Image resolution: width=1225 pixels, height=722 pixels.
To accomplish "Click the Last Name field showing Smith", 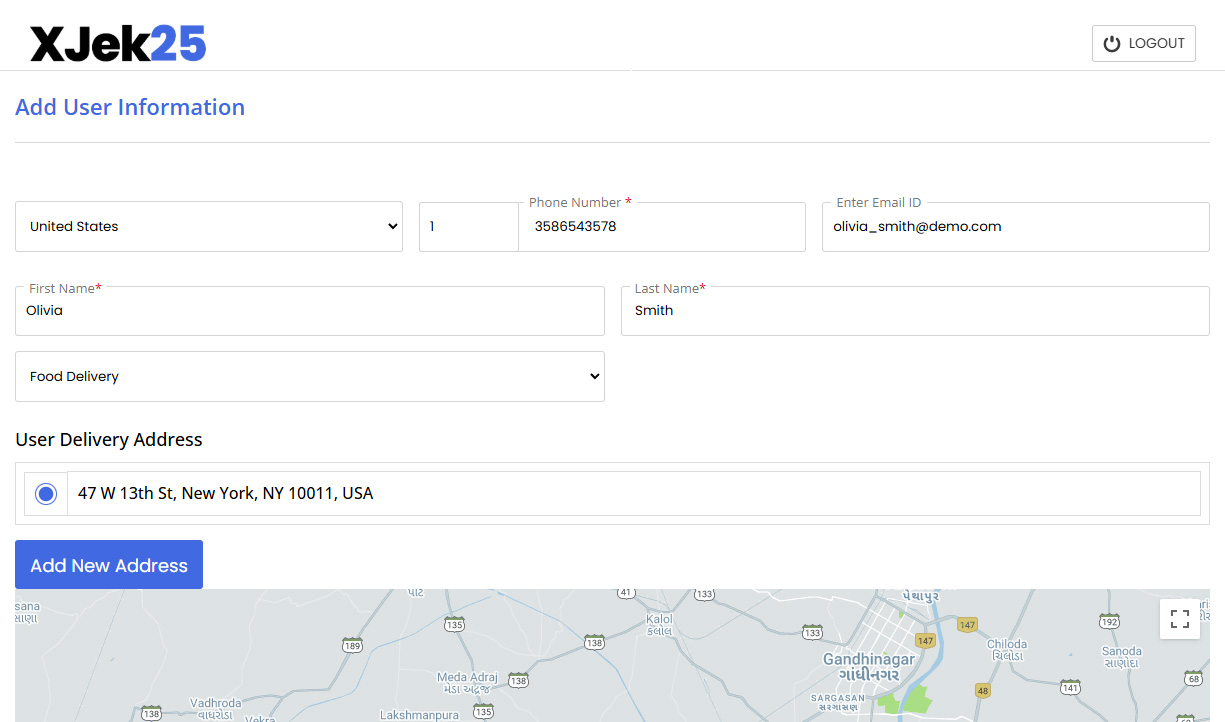I will pos(914,310).
